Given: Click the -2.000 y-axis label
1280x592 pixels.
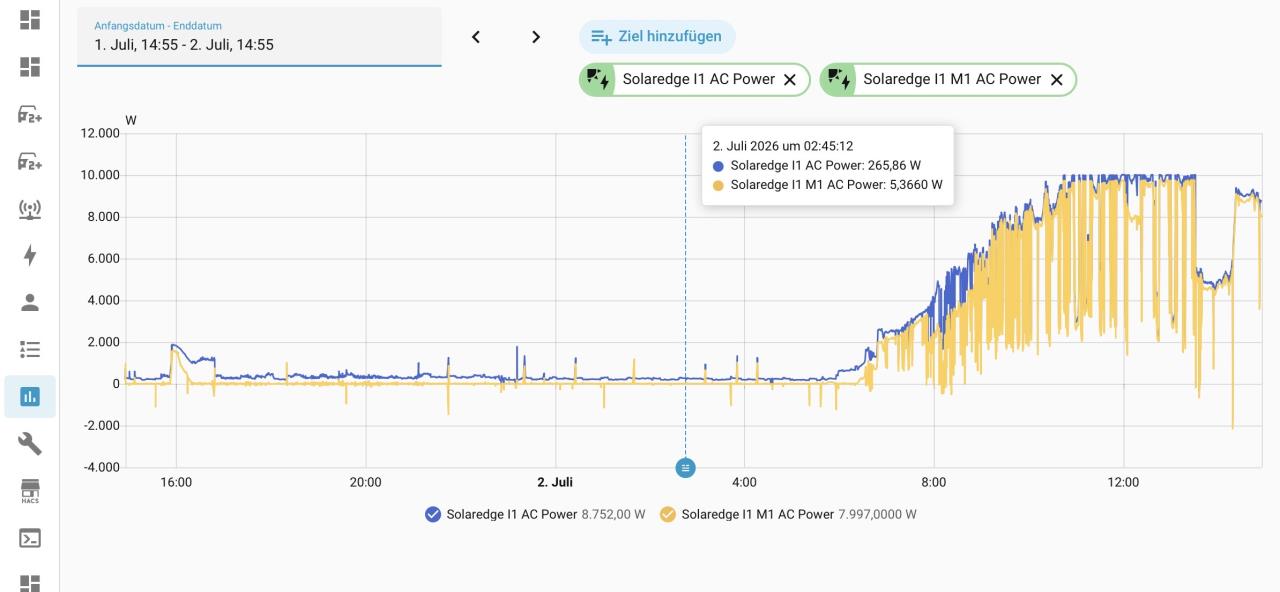Looking at the screenshot, I should tap(100, 425).
